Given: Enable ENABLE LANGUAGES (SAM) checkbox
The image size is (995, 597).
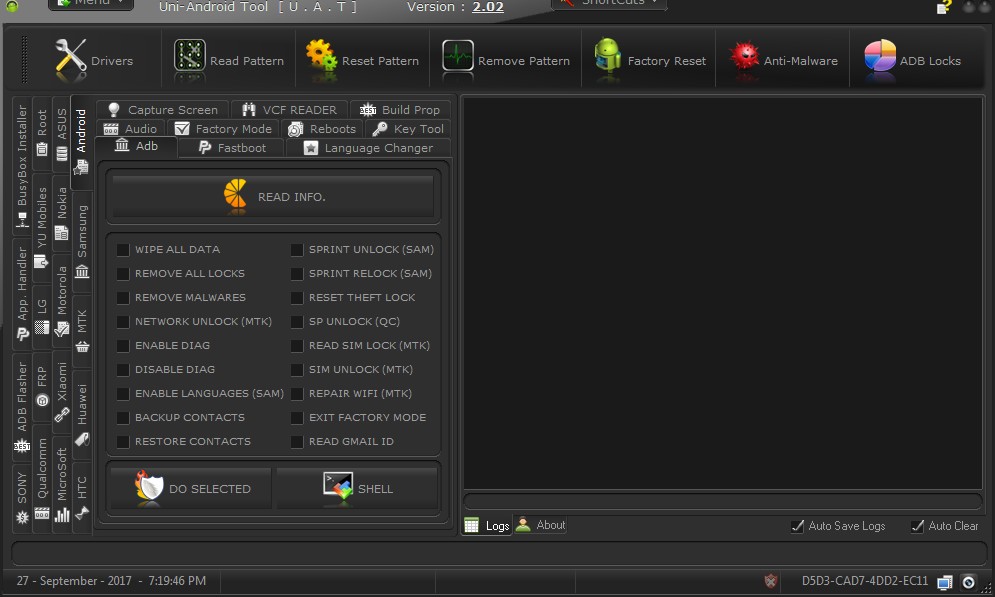Looking at the screenshot, I should click(123, 393).
